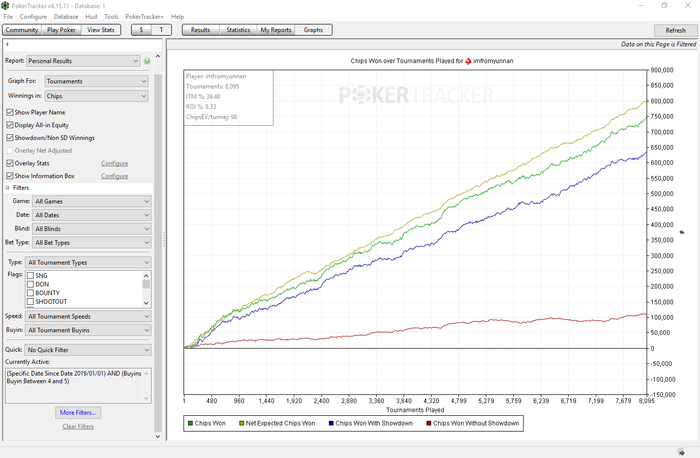700x458 pixels.
Task: Check the SNG flag checkbox
Action: coord(30,275)
